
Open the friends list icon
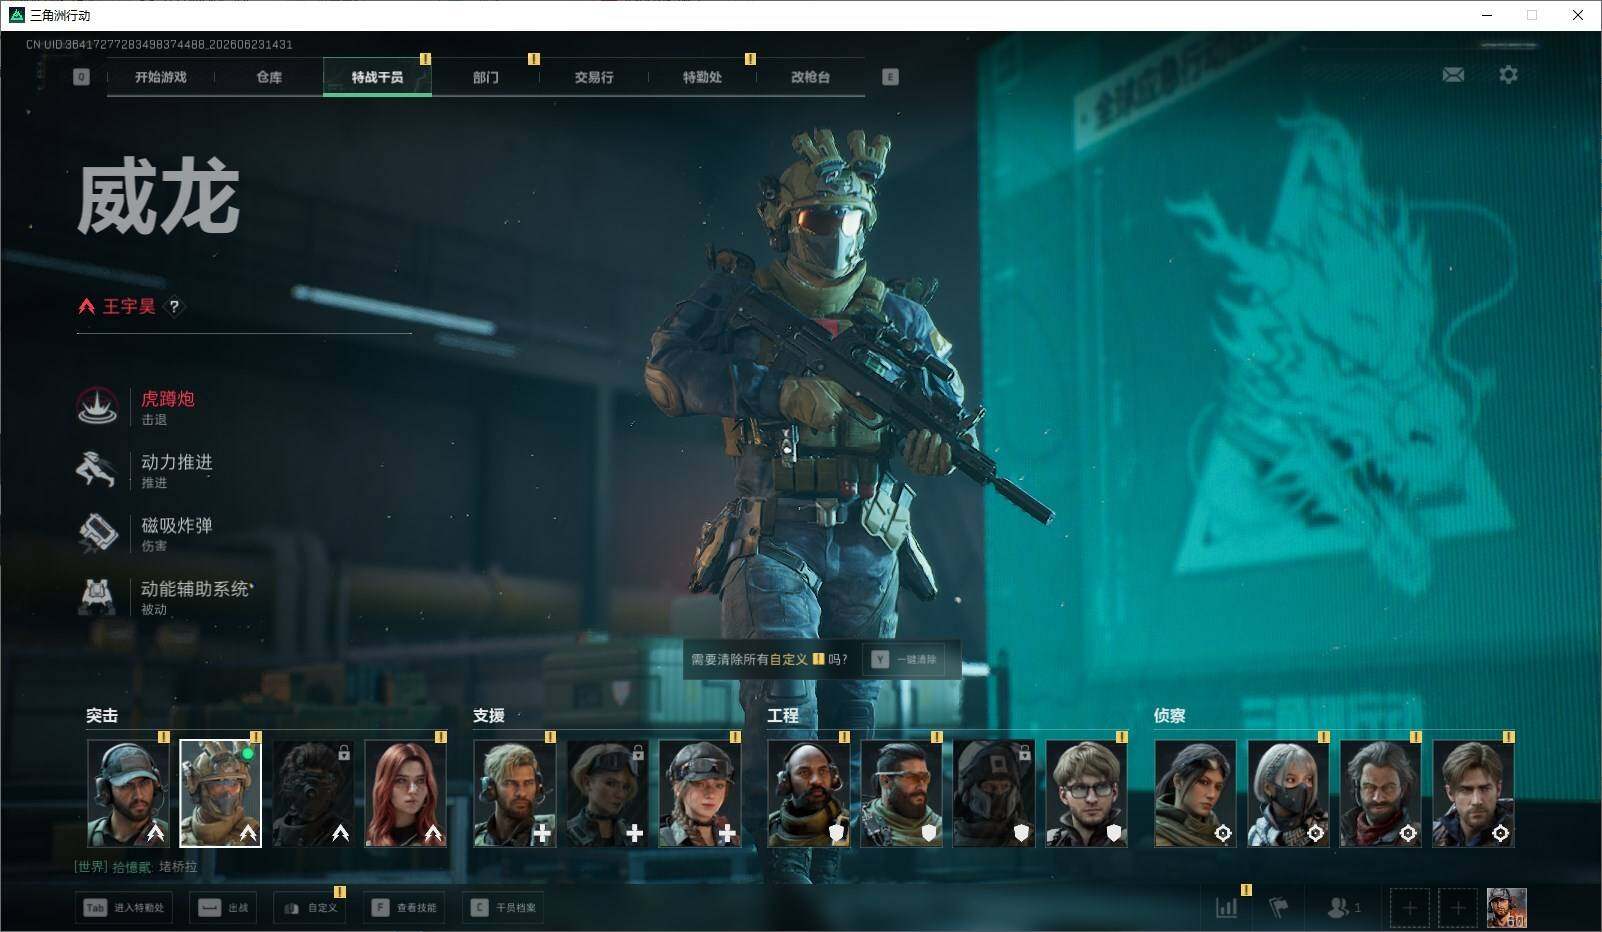click(1337, 908)
